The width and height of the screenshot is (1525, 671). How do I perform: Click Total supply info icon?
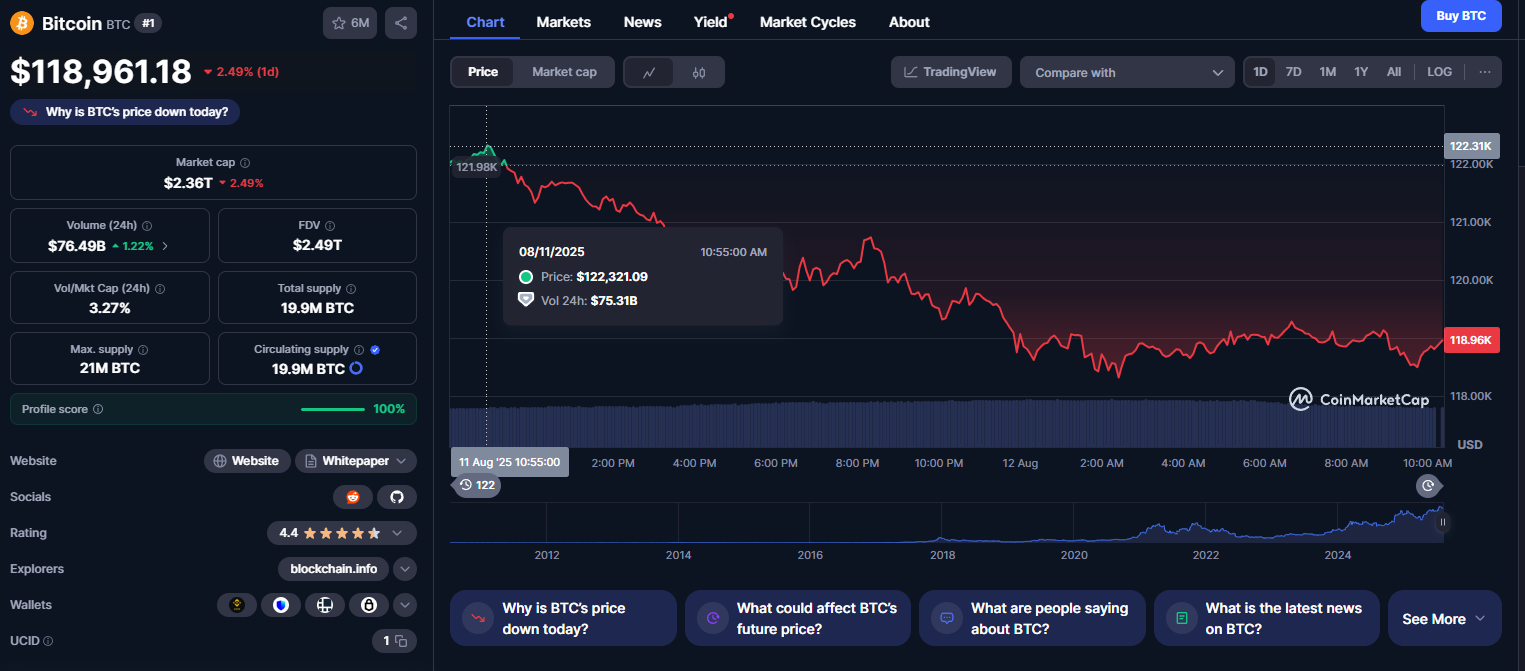pyautogui.click(x=351, y=288)
